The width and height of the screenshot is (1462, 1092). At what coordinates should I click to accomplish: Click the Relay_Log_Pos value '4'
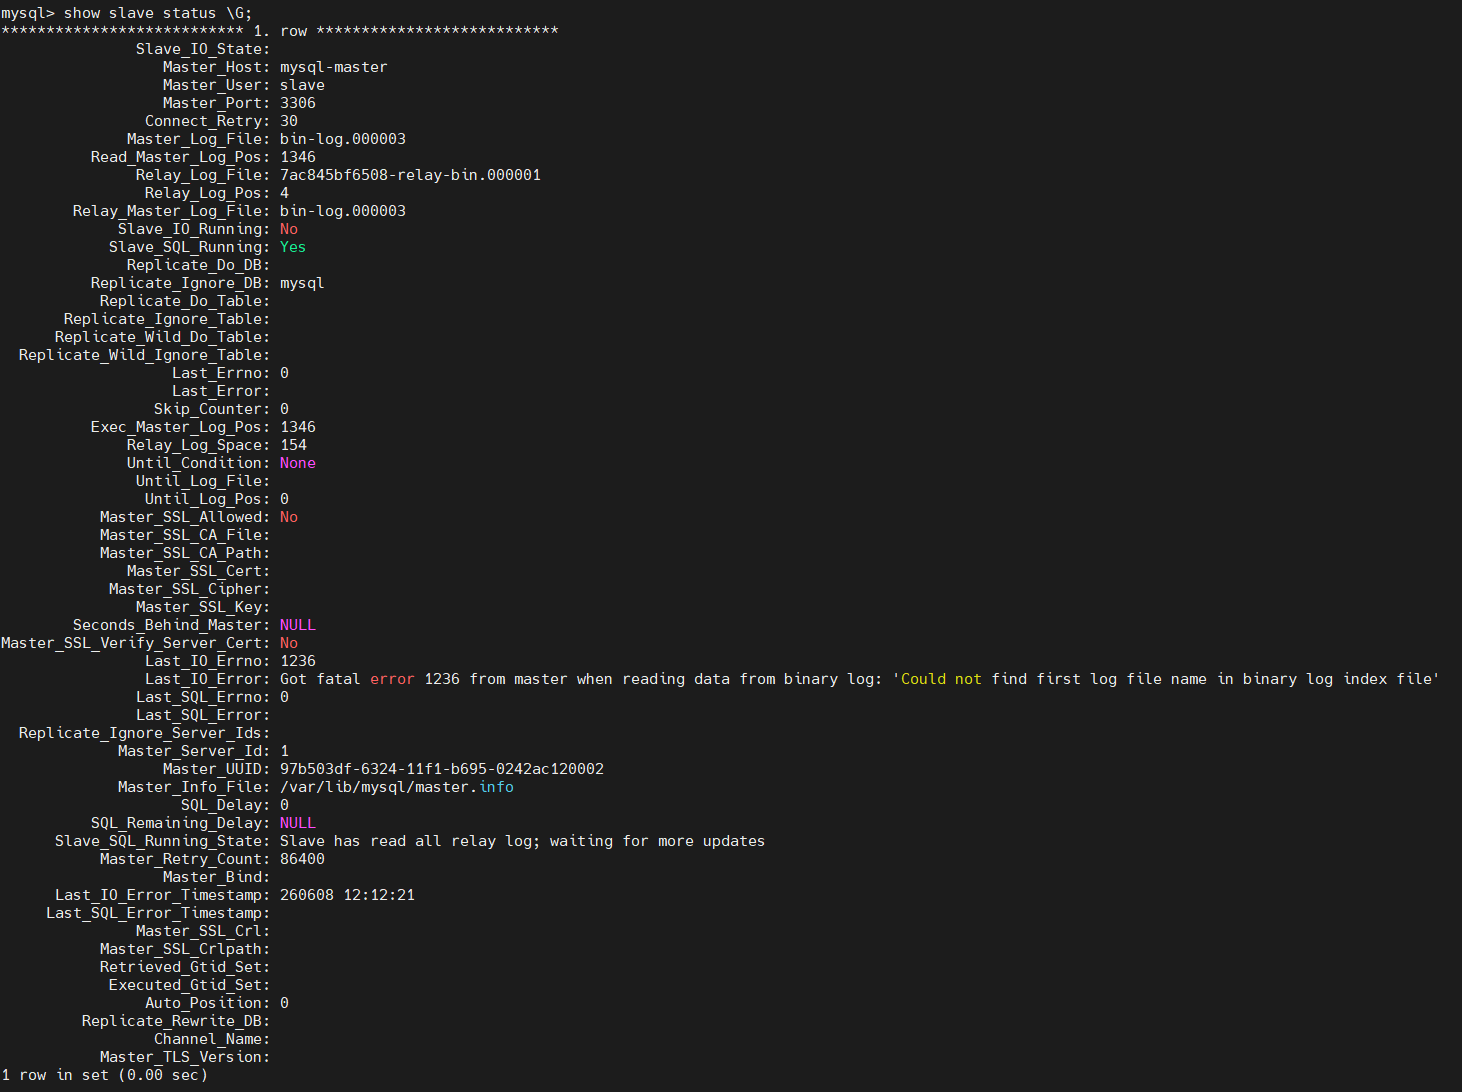click(x=284, y=193)
